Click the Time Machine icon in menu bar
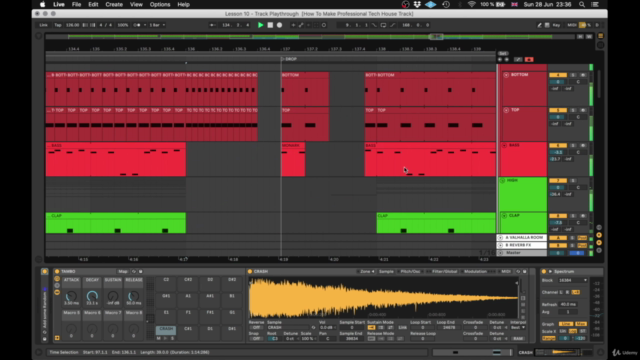Viewport: 640px width, 360px height. pos(446,4)
